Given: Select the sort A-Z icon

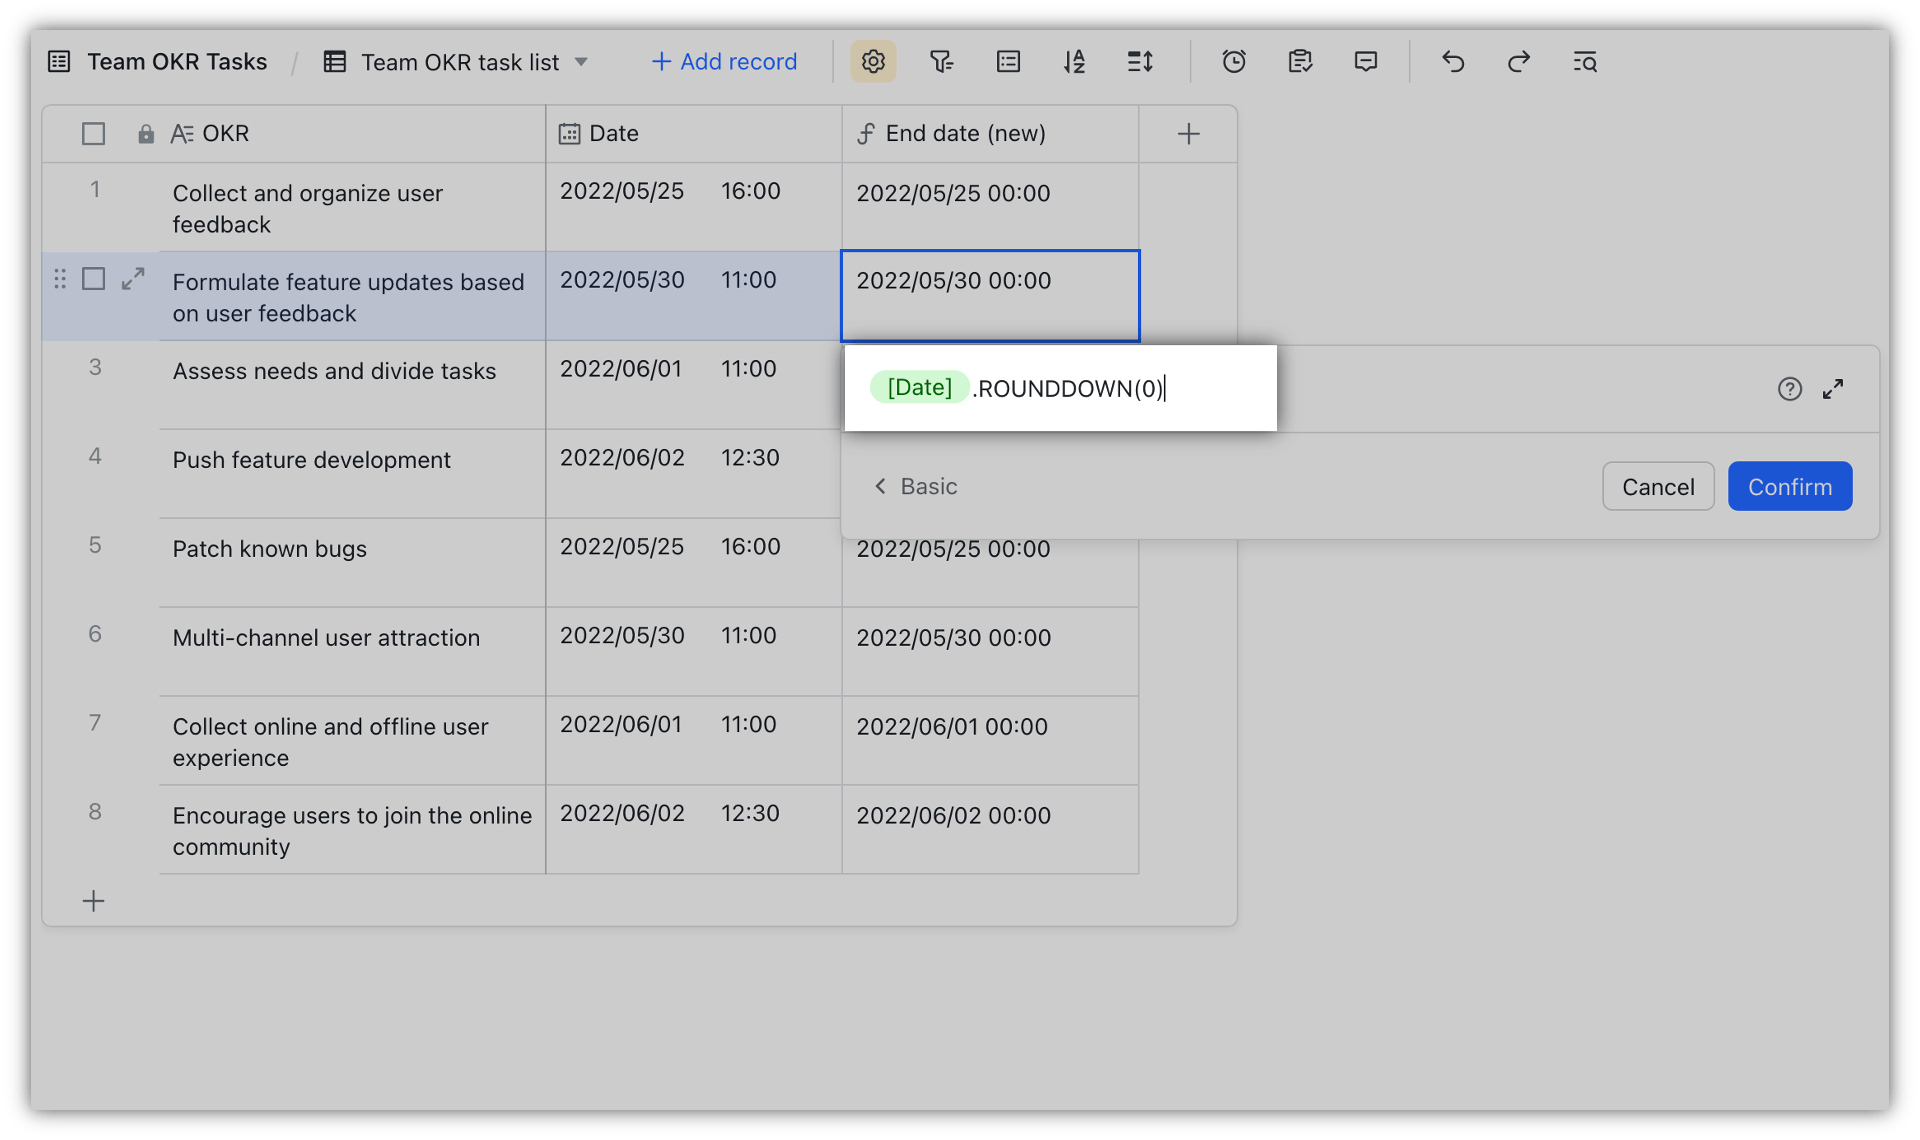Looking at the screenshot, I should click(x=1074, y=61).
